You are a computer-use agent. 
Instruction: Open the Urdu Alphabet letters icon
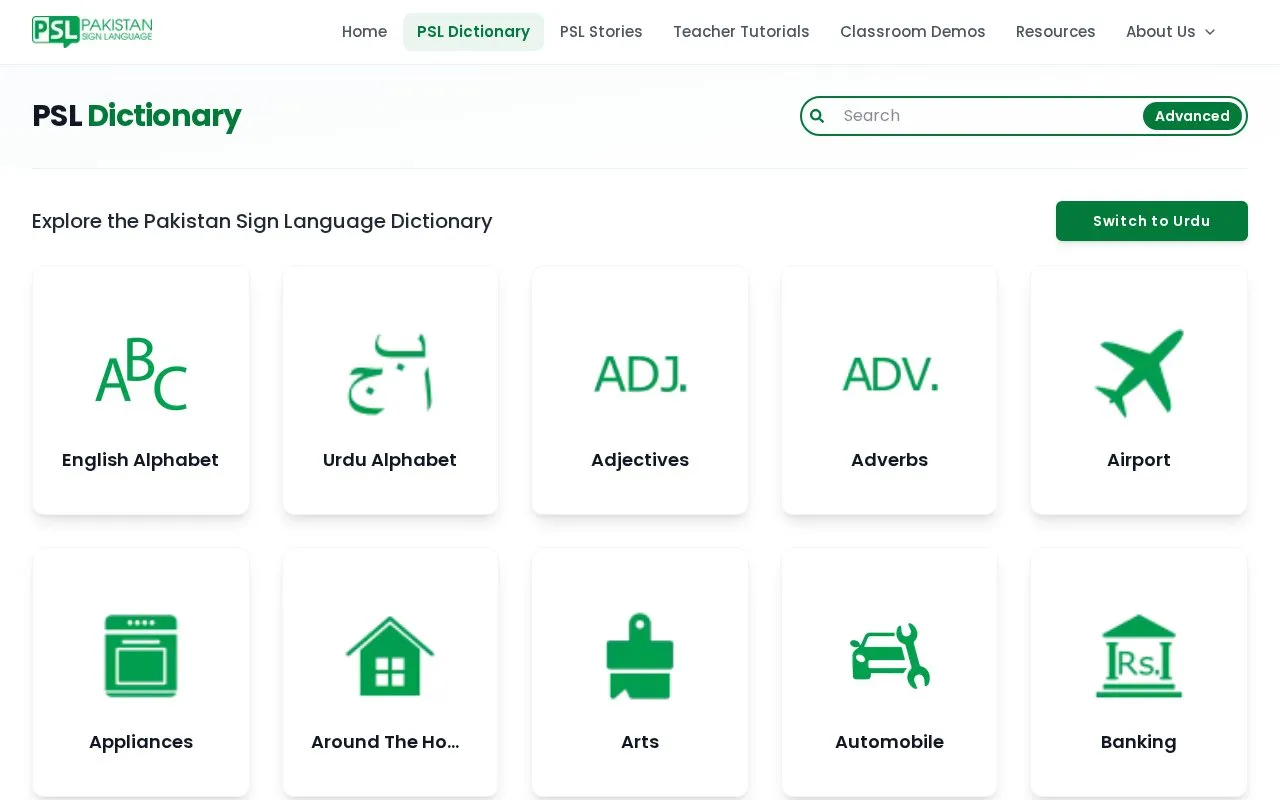coord(390,374)
